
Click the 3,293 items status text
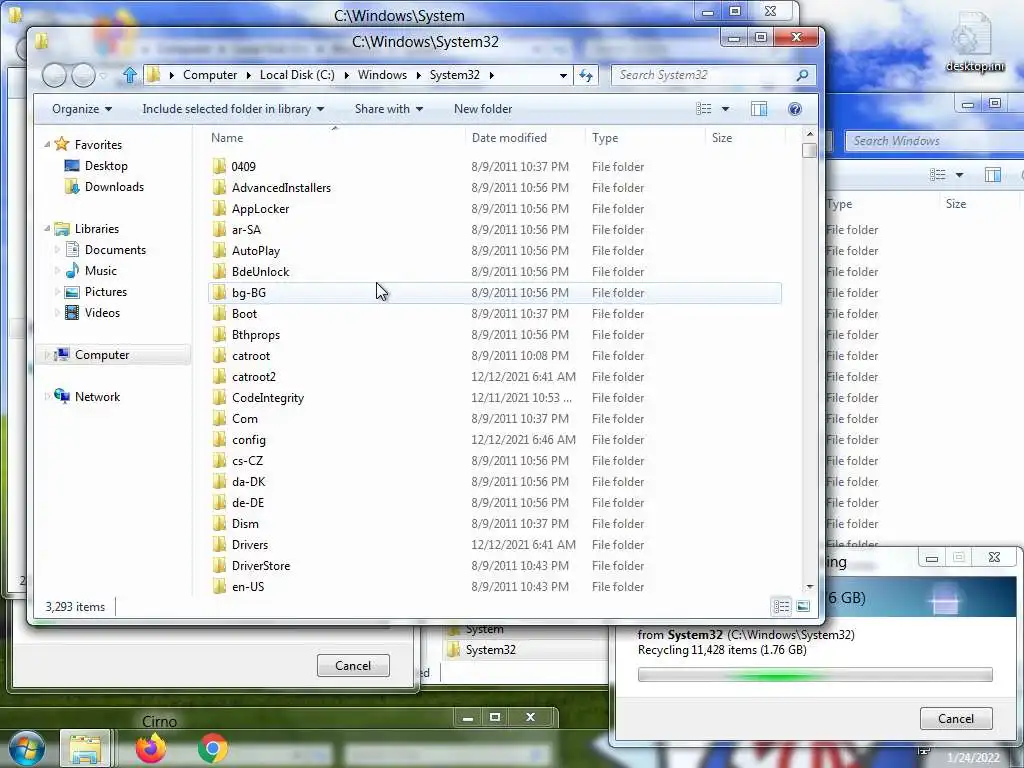[75, 607]
